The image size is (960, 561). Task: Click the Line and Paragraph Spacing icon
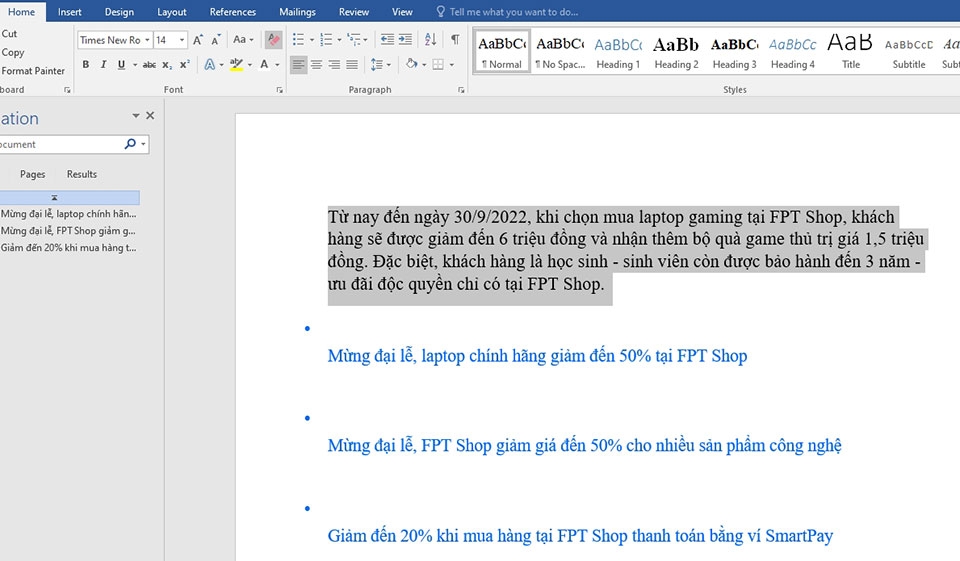pos(377,64)
